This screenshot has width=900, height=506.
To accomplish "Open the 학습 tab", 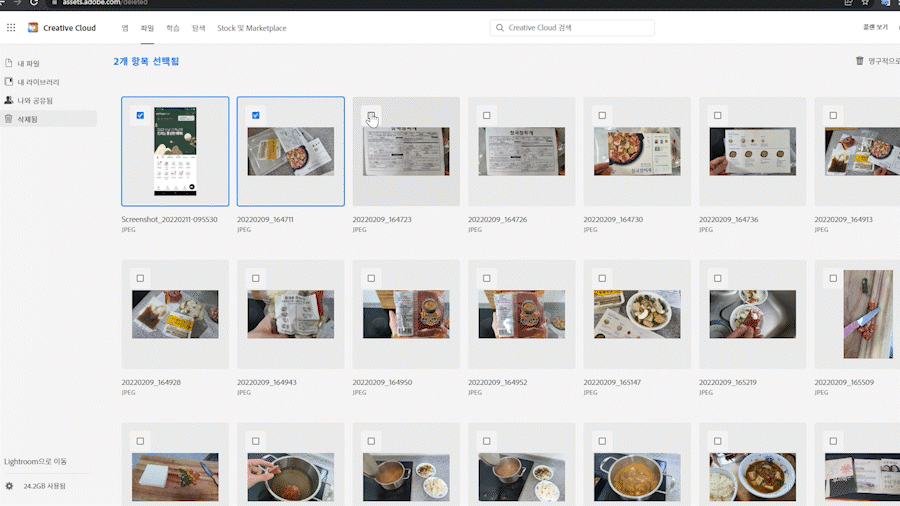I will point(173,28).
